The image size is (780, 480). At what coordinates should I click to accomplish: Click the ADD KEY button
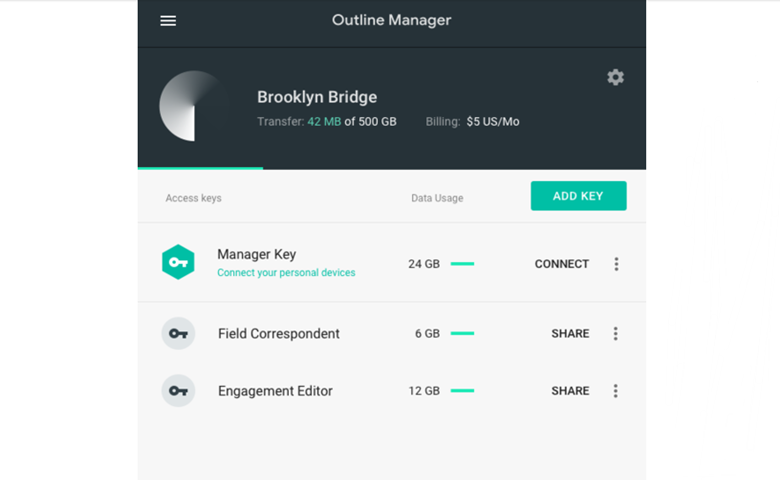tap(579, 196)
